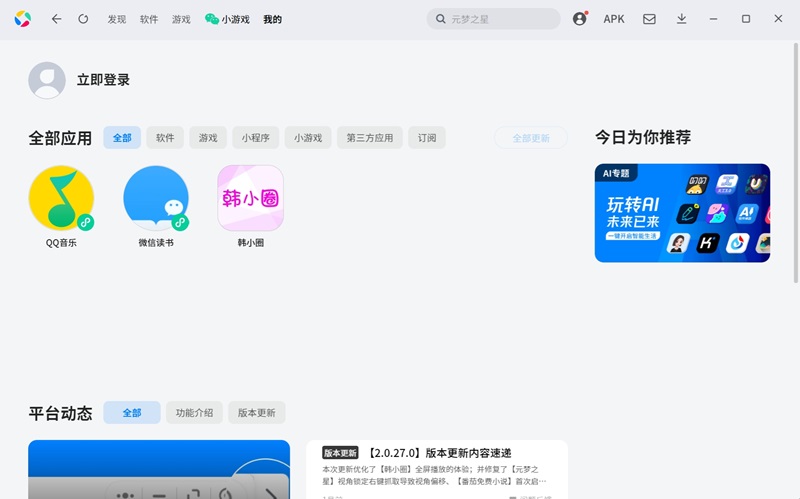800x499 pixels.
Task: Click the 版本更新 badge on the article
Action: 340,453
